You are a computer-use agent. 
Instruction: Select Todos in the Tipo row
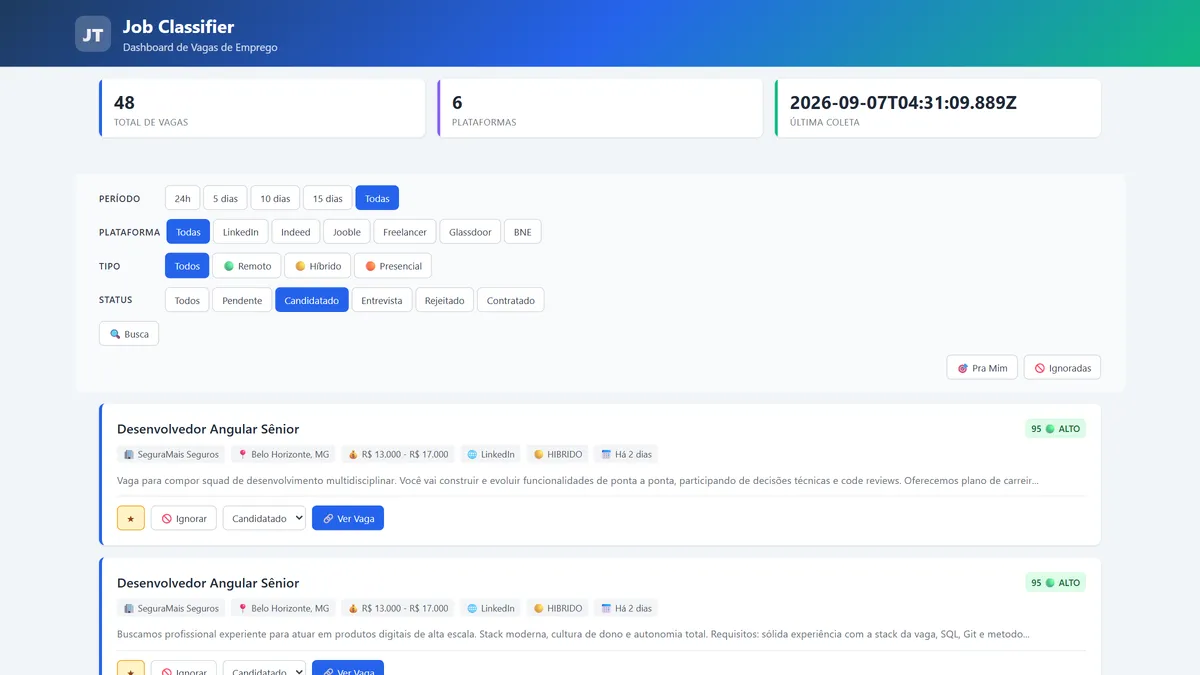pyautogui.click(x=187, y=266)
